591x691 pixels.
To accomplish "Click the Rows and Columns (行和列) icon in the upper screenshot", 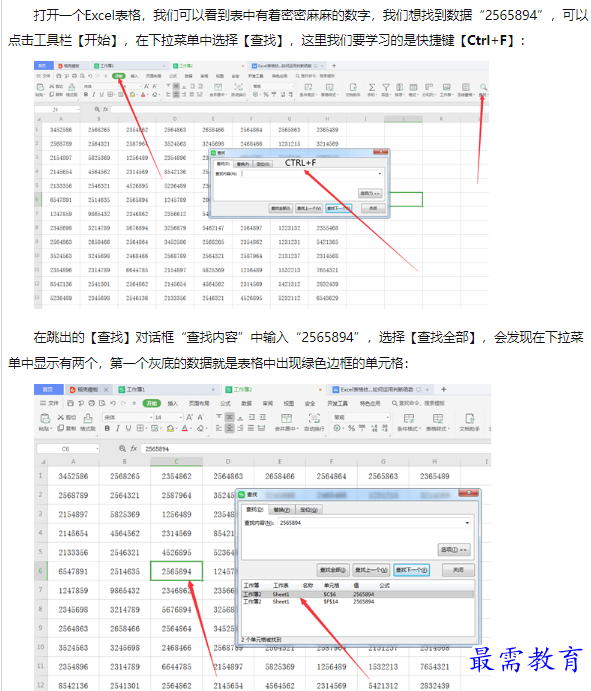I will (x=429, y=87).
